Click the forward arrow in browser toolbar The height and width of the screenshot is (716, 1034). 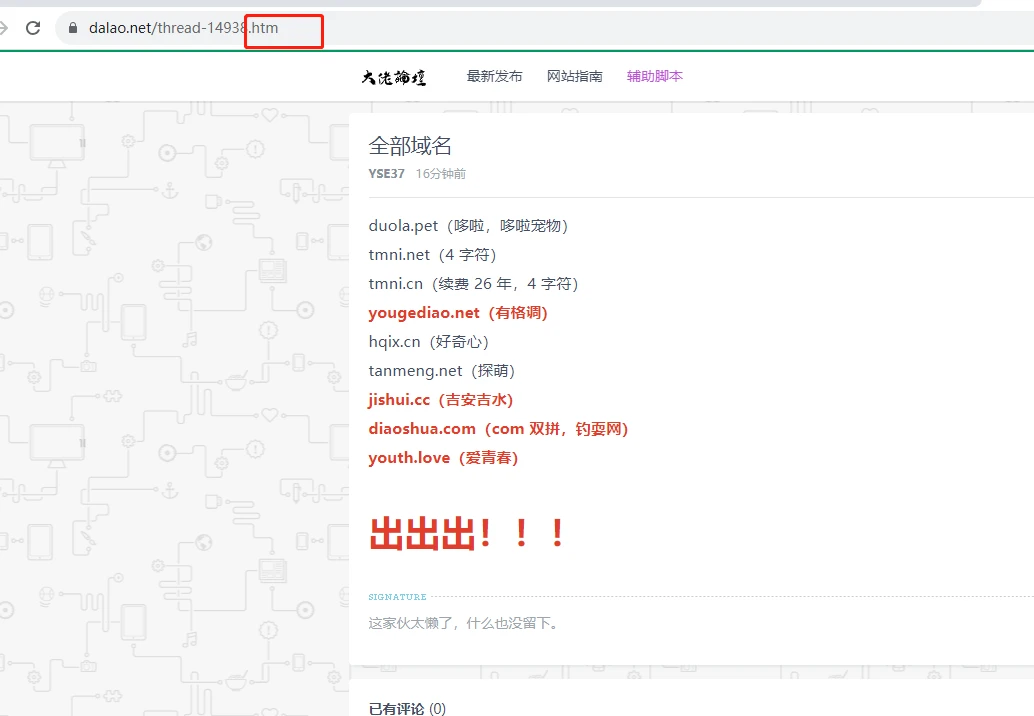[4, 28]
